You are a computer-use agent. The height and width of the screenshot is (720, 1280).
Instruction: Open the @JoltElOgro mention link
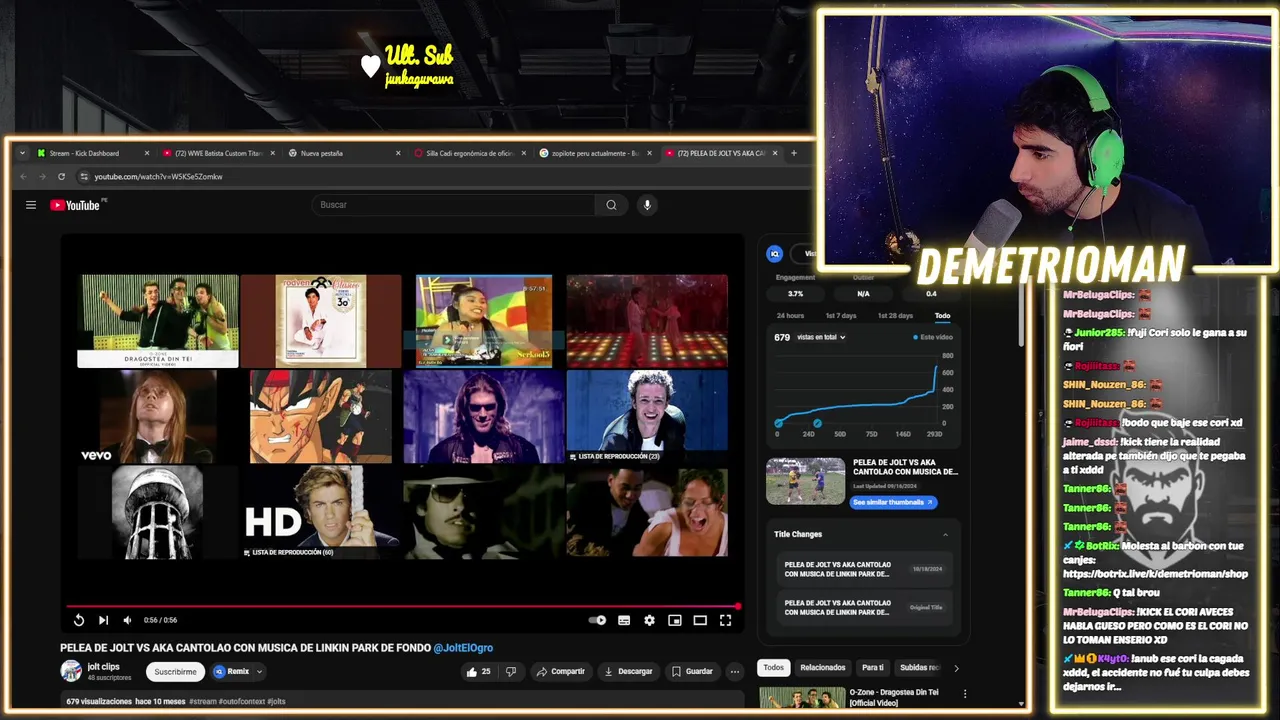[x=463, y=648]
